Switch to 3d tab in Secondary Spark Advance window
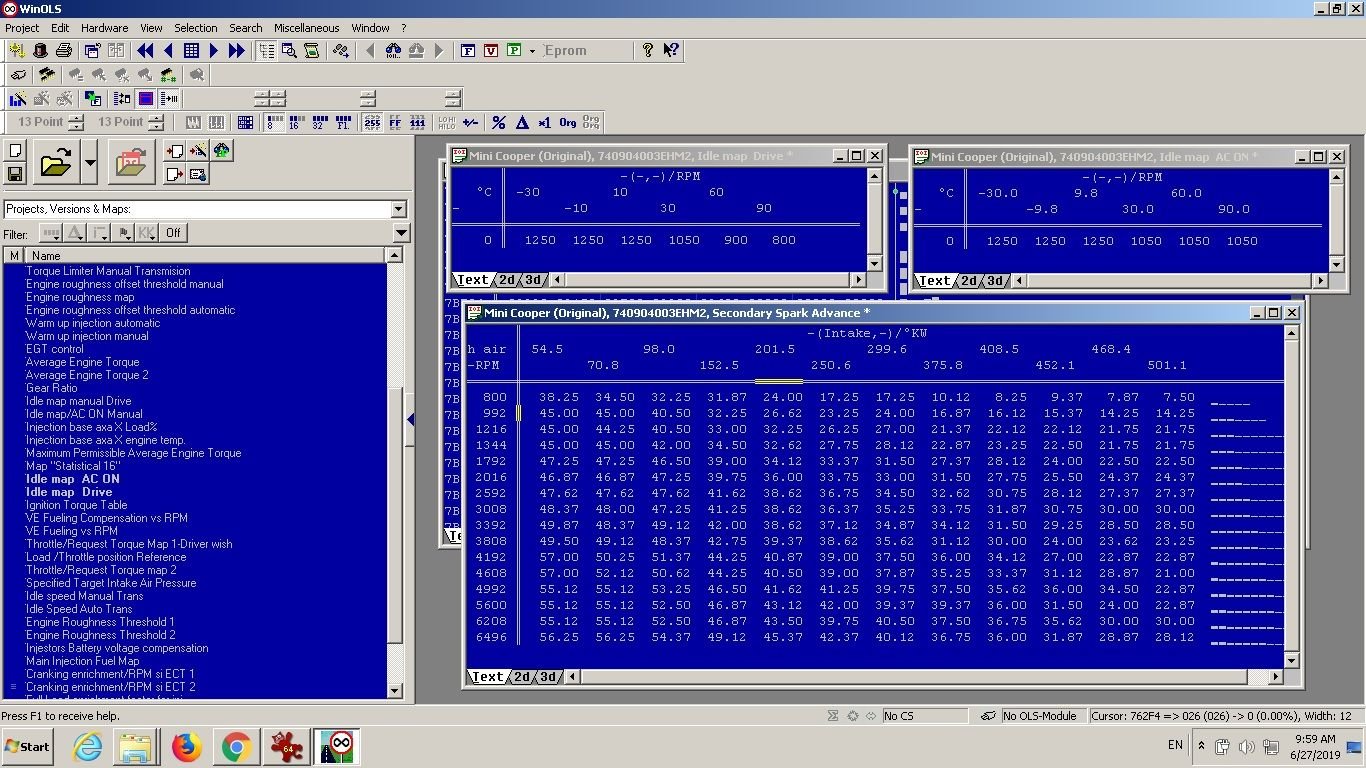The height and width of the screenshot is (768, 1366). [x=547, y=677]
